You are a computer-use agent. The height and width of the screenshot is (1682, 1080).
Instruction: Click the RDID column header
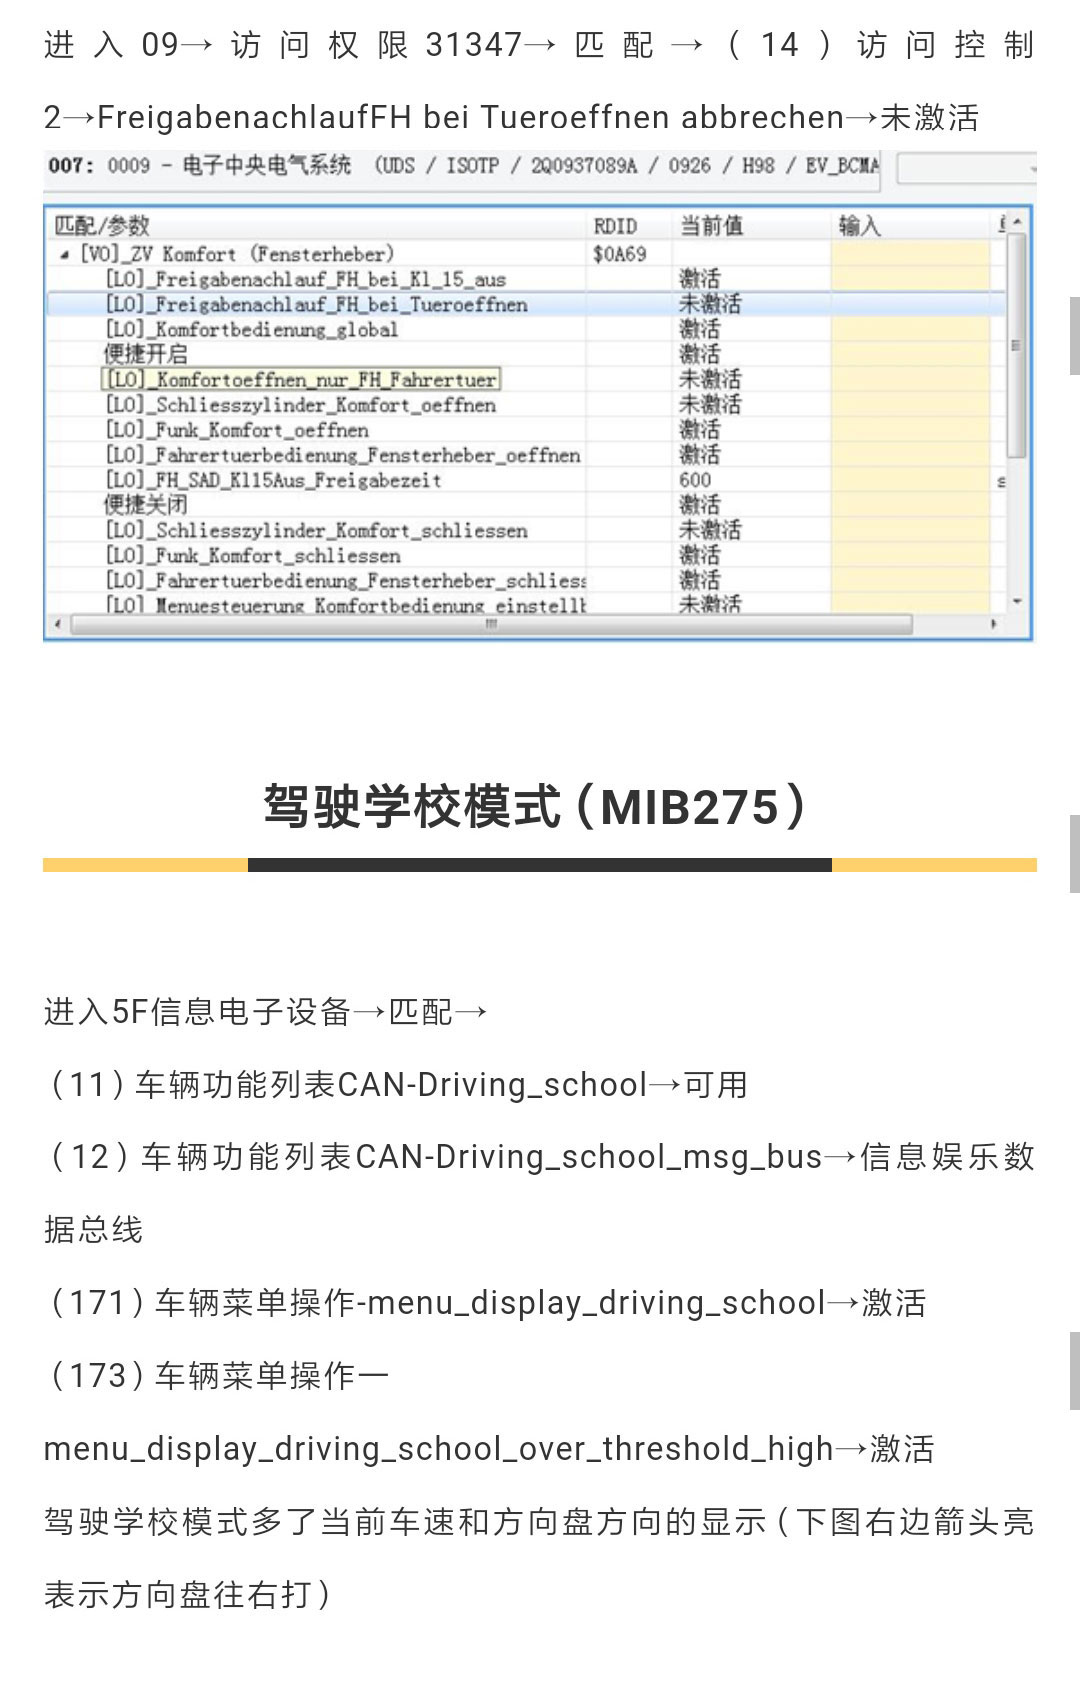point(629,225)
